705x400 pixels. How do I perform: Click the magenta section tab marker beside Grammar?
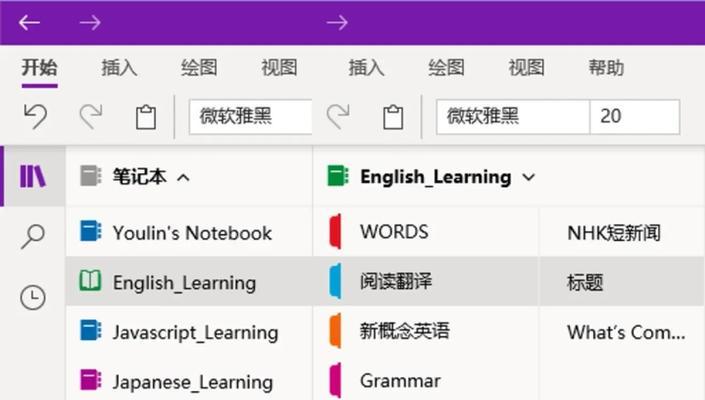335,381
